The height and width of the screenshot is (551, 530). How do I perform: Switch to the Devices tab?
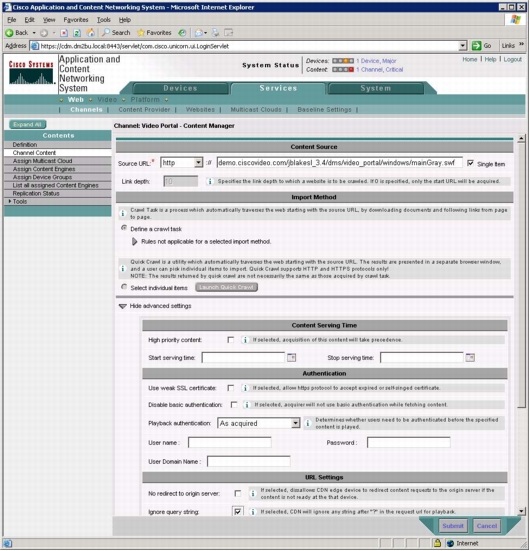click(x=180, y=88)
